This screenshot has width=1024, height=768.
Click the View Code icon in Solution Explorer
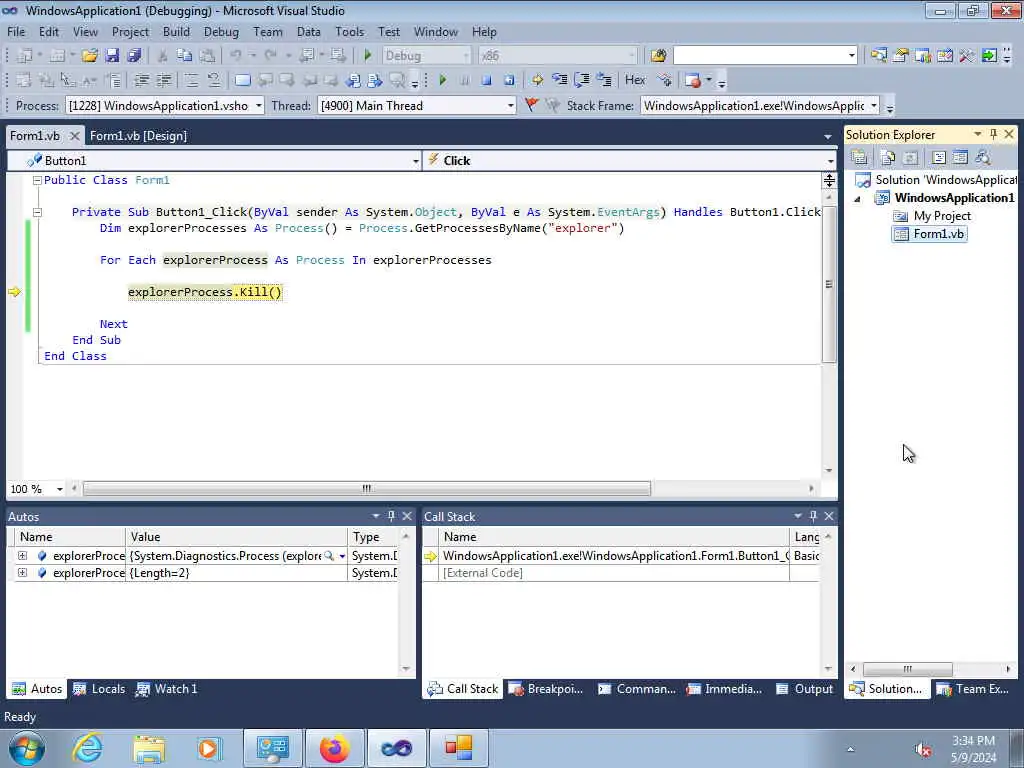click(x=938, y=157)
